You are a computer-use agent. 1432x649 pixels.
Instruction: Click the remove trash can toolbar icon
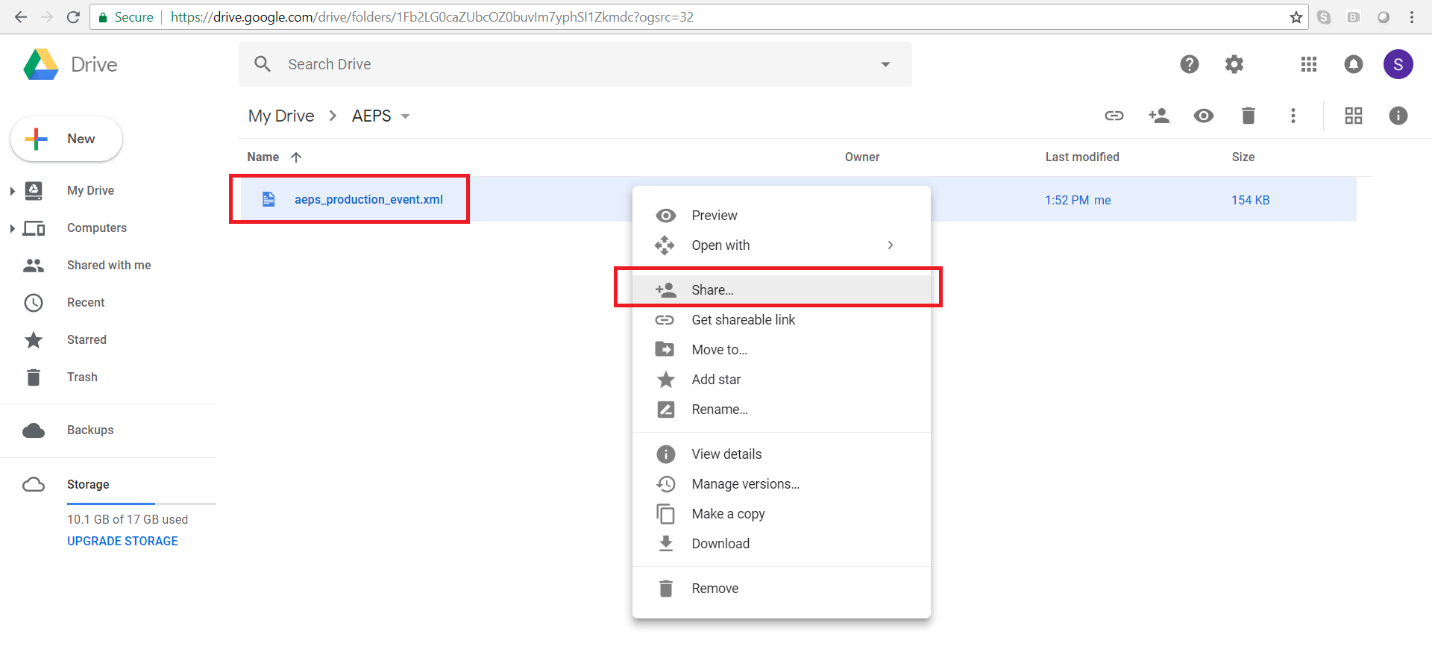[x=1248, y=116]
